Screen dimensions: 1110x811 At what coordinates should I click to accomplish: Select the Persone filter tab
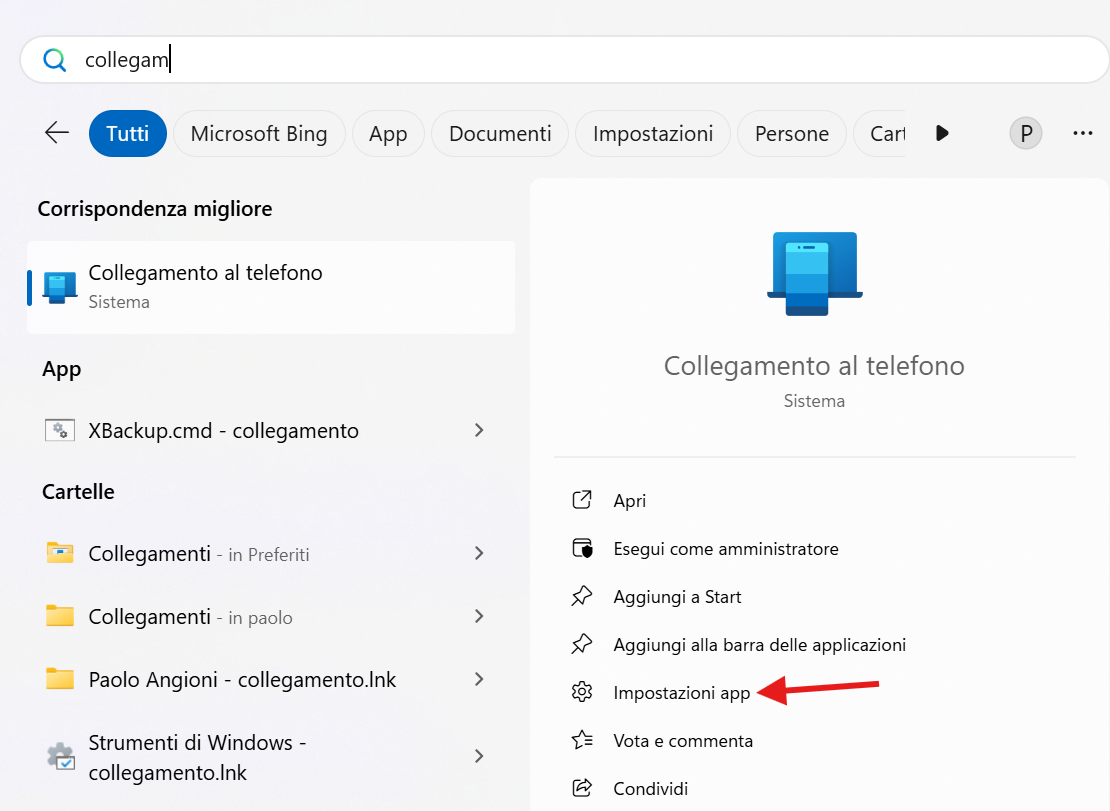pyautogui.click(x=791, y=133)
